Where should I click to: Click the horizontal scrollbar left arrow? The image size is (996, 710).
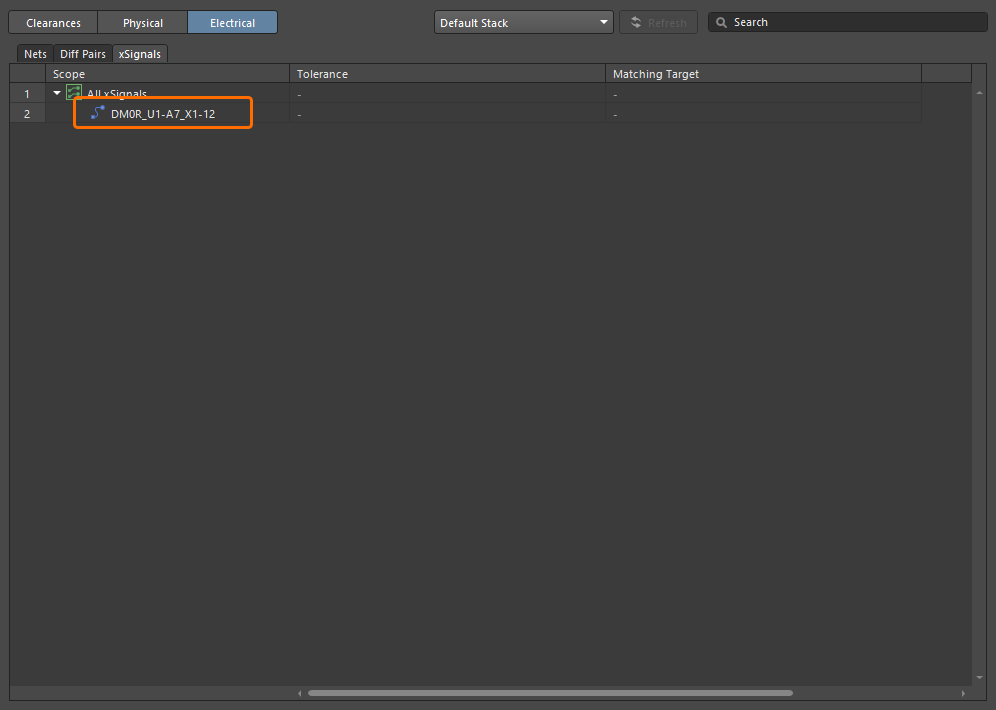pyautogui.click(x=299, y=693)
